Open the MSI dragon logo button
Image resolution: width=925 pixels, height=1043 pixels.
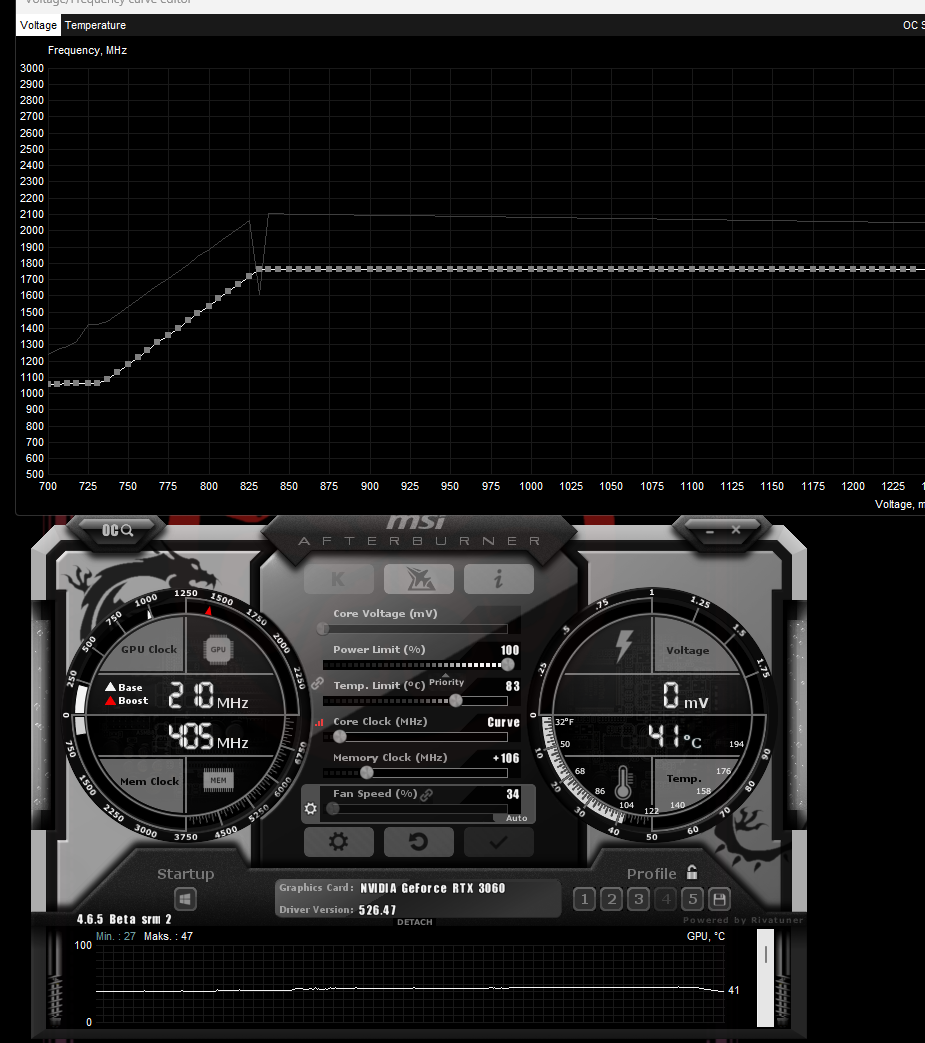point(419,579)
